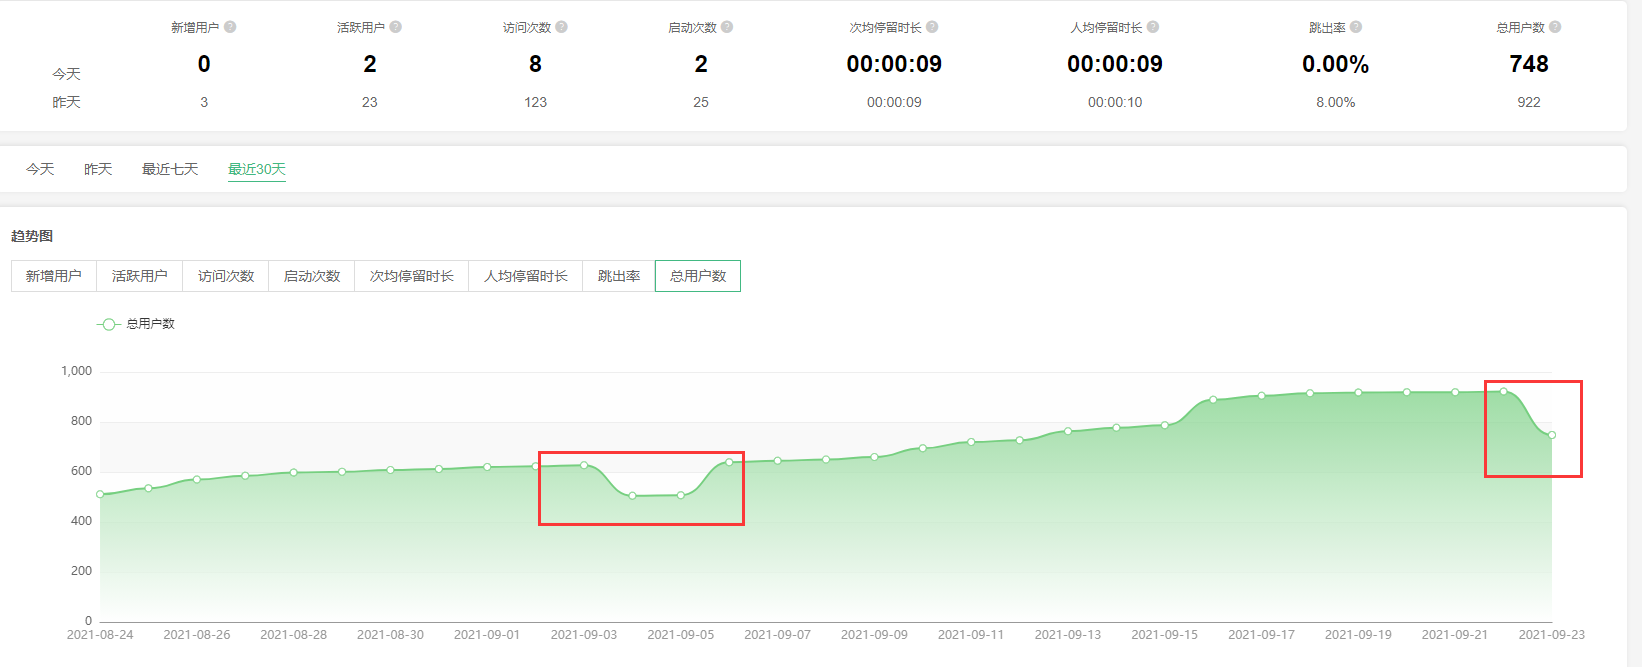Show the 活跃用户 trend chart
Viewport: 1642px width, 667px height.
click(140, 276)
